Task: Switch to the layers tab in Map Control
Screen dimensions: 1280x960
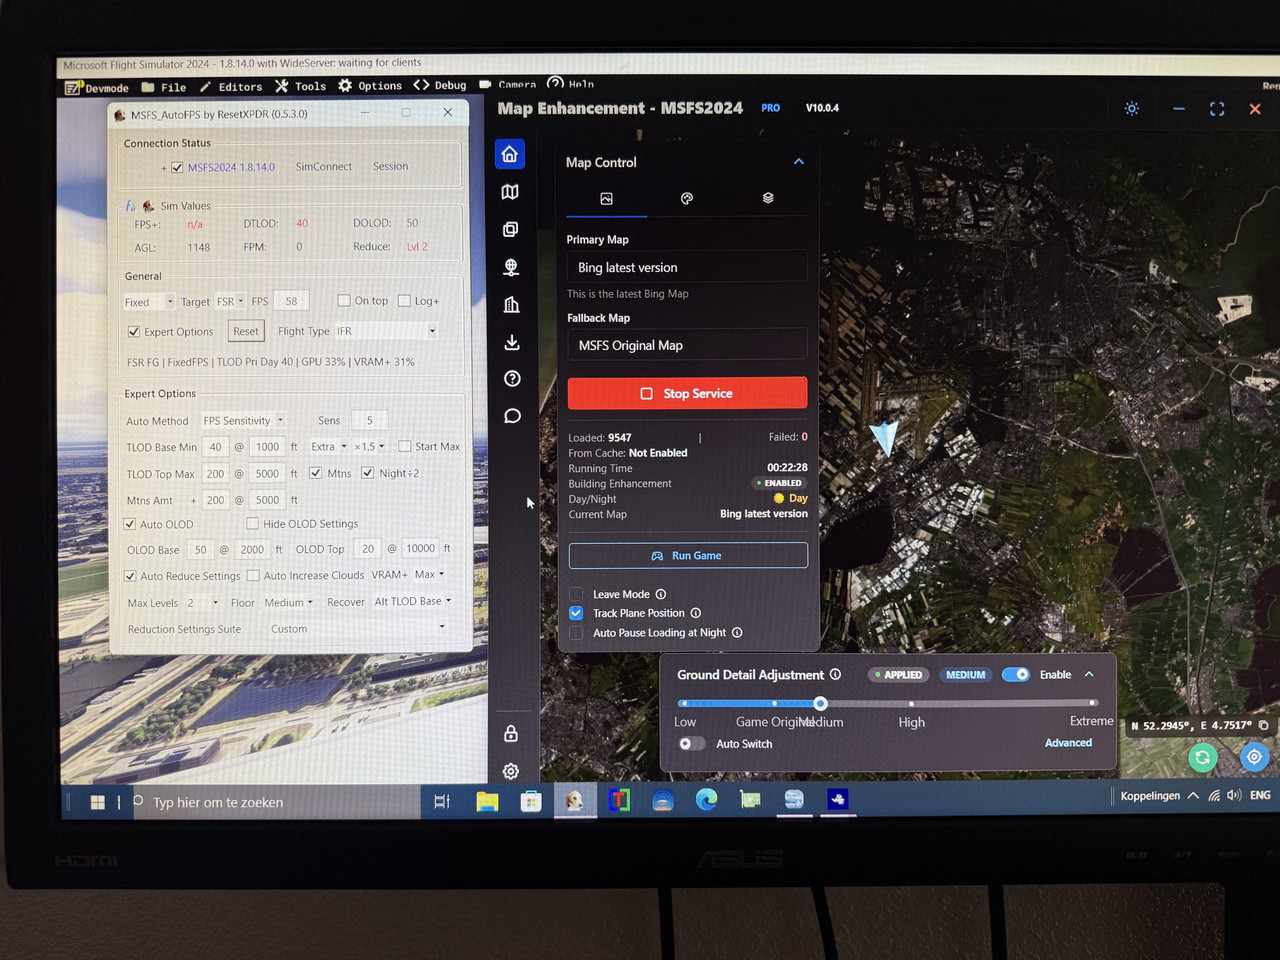Action: tap(768, 198)
